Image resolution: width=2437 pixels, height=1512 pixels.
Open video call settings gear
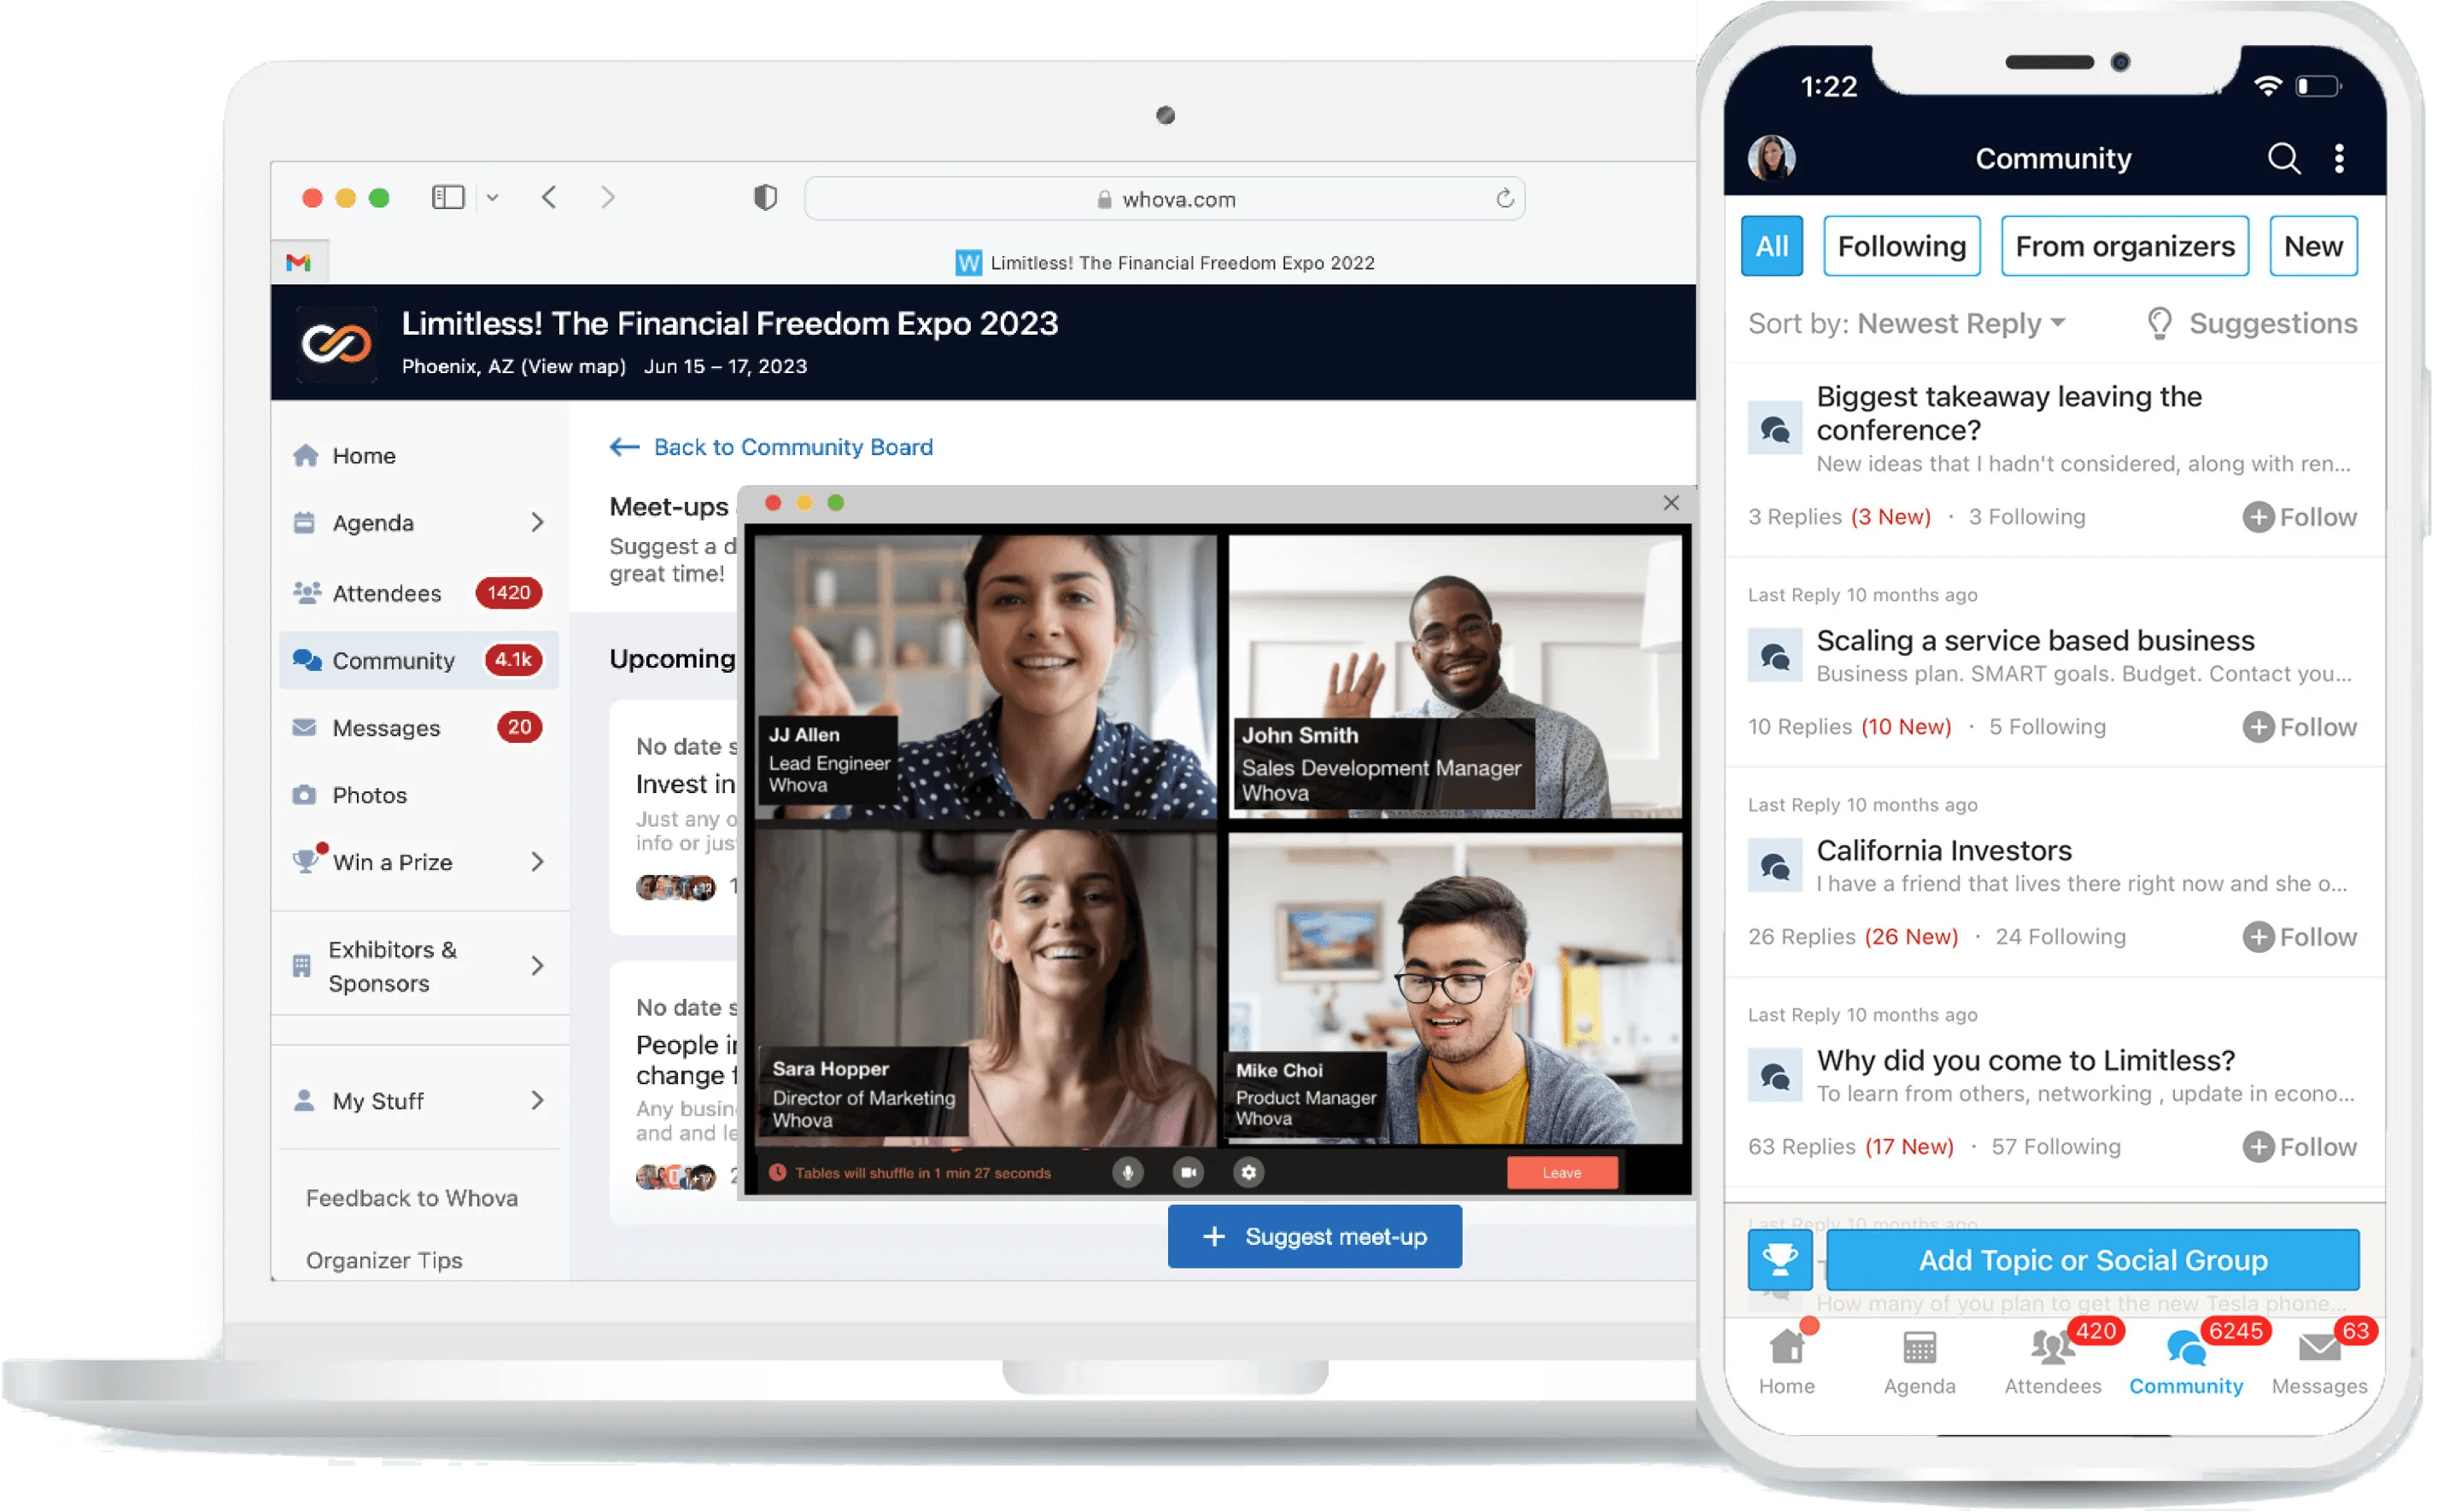point(1248,1172)
